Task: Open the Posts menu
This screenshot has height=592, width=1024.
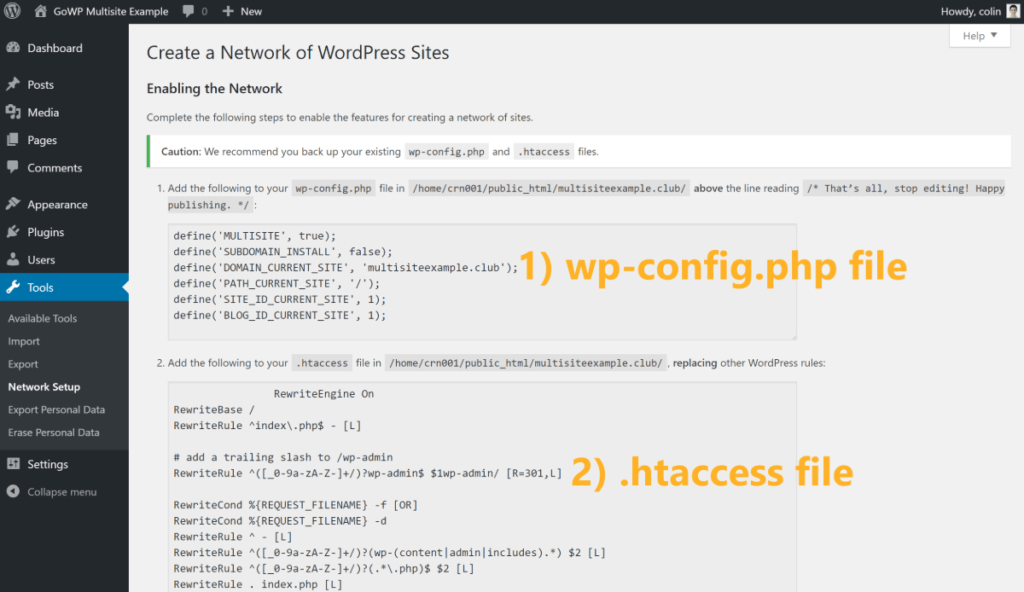Action: pos(40,84)
